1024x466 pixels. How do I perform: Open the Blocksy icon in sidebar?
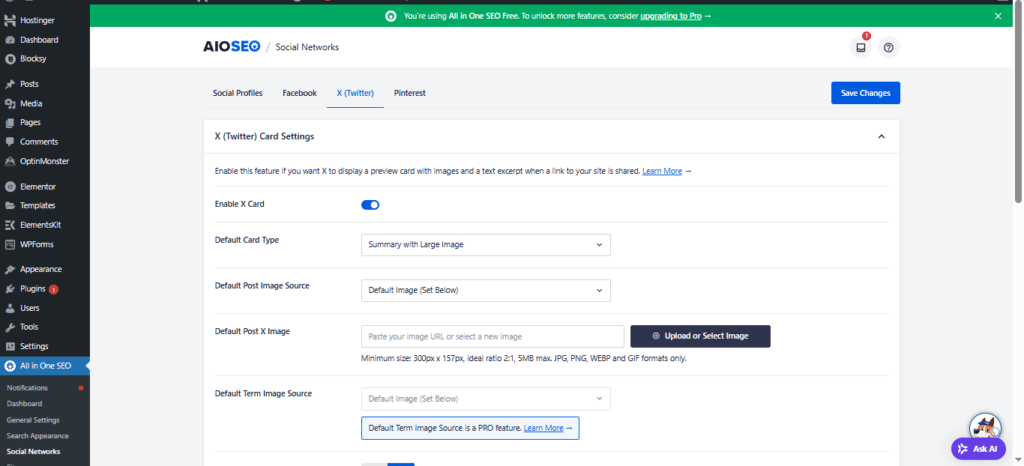tap(10, 59)
